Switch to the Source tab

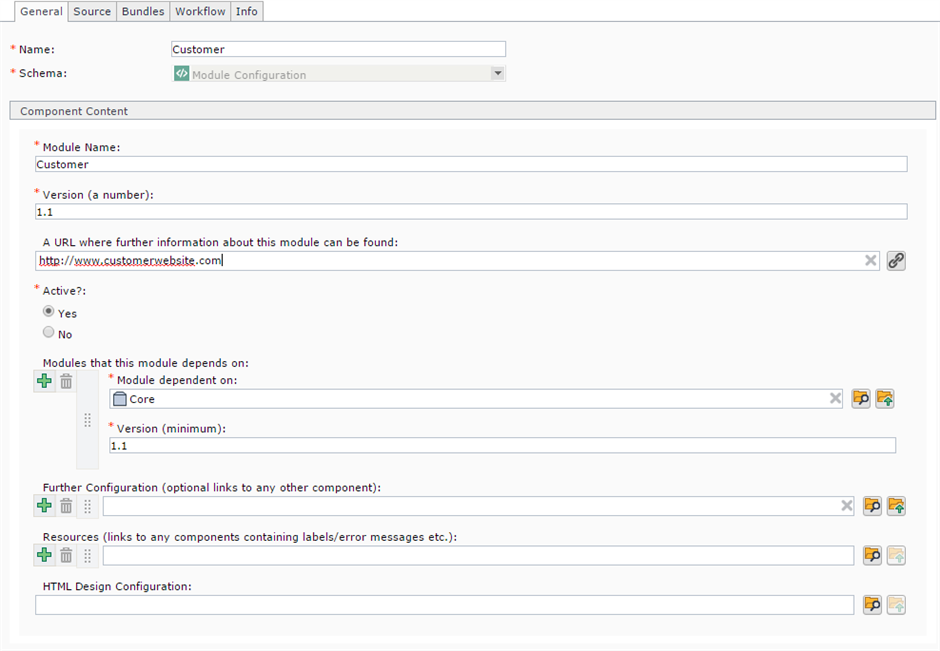(x=92, y=11)
